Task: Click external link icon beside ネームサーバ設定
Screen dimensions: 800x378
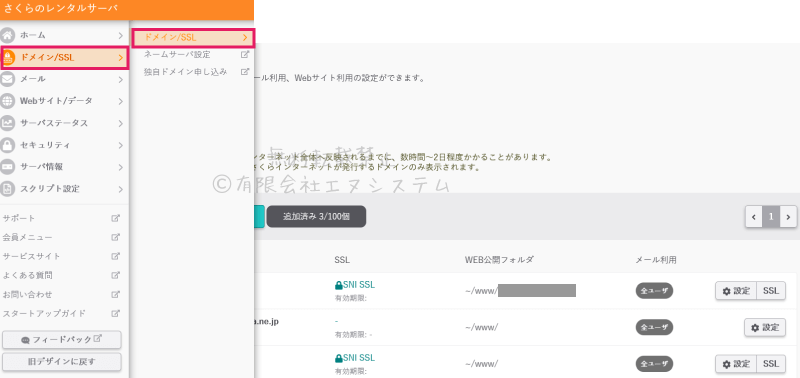Action: click(x=245, y=54)
